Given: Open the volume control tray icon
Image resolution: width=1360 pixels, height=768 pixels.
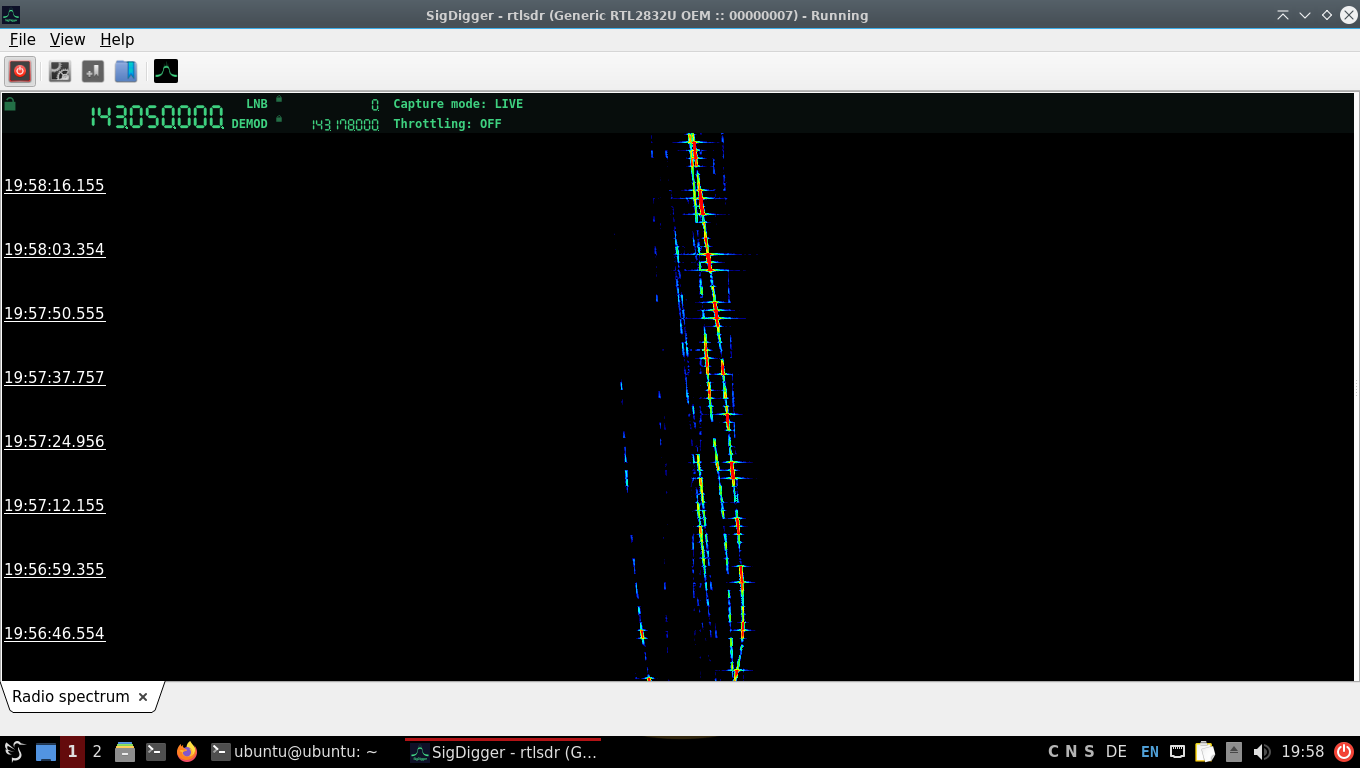Looking at the screenshot, I should click(x=1262, y=752).
